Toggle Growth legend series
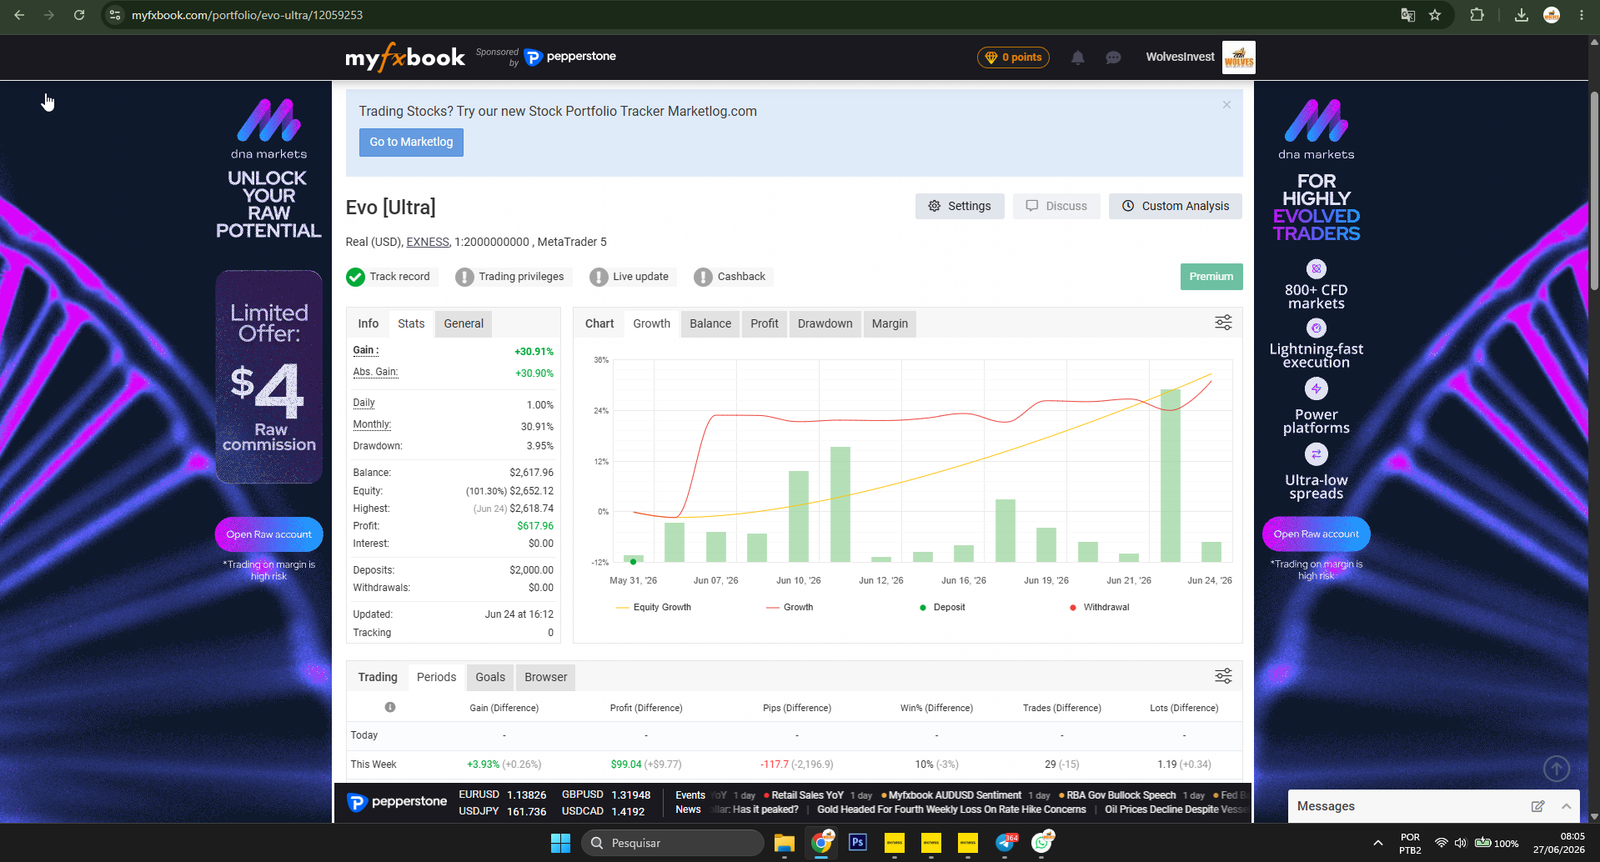Screen dimensions: 1600x862 coord(790,608)
